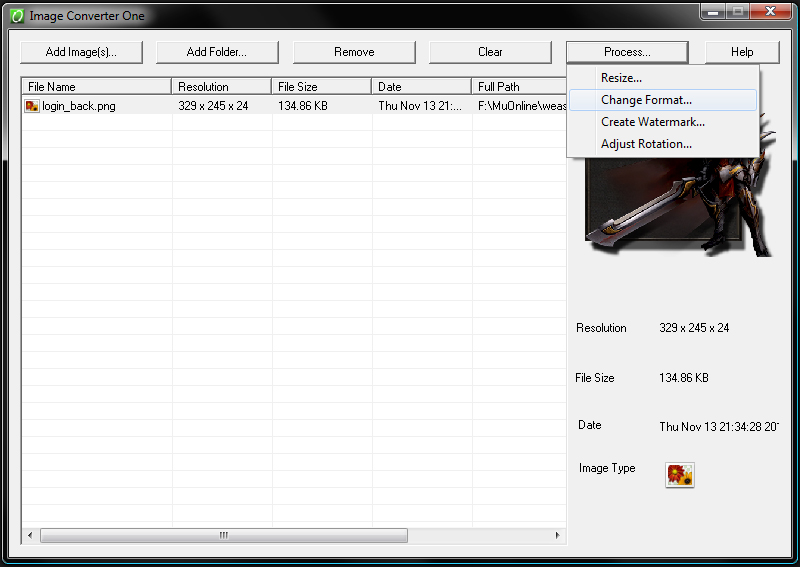Click the Remove button
This screenshot has width=800, height=567.
[x=354, y=52]
